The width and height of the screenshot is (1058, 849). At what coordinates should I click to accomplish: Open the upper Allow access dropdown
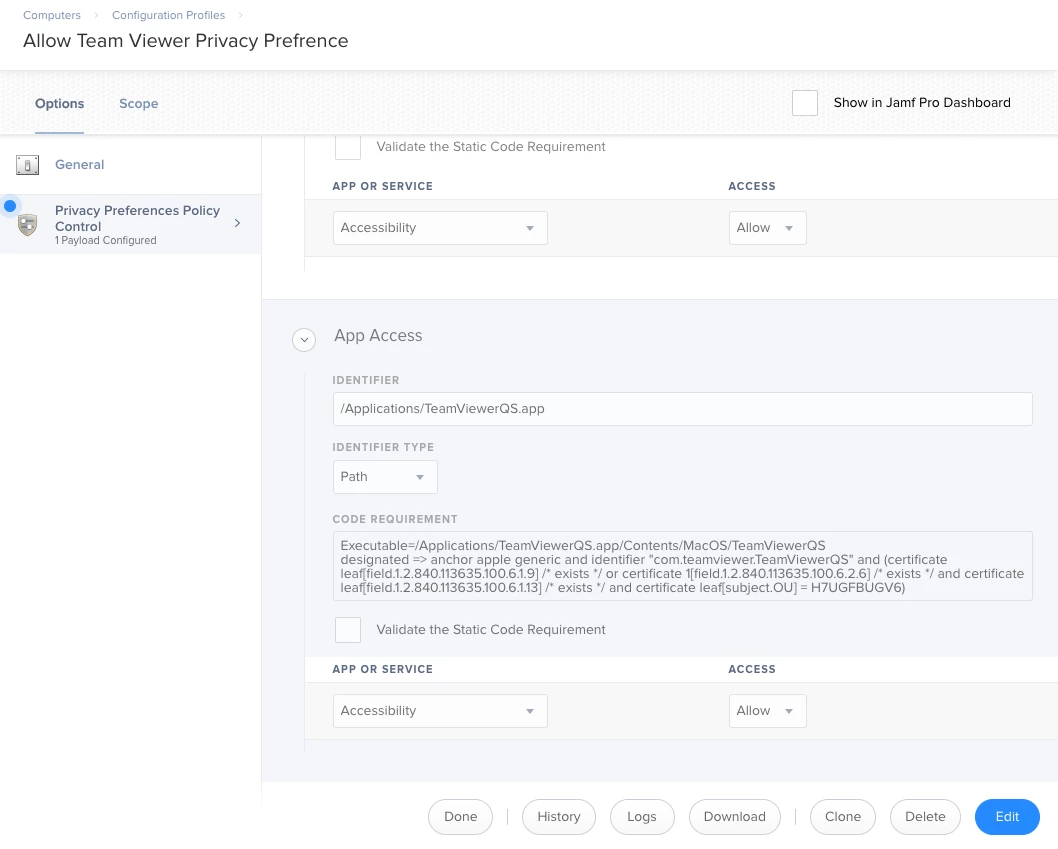767,228
